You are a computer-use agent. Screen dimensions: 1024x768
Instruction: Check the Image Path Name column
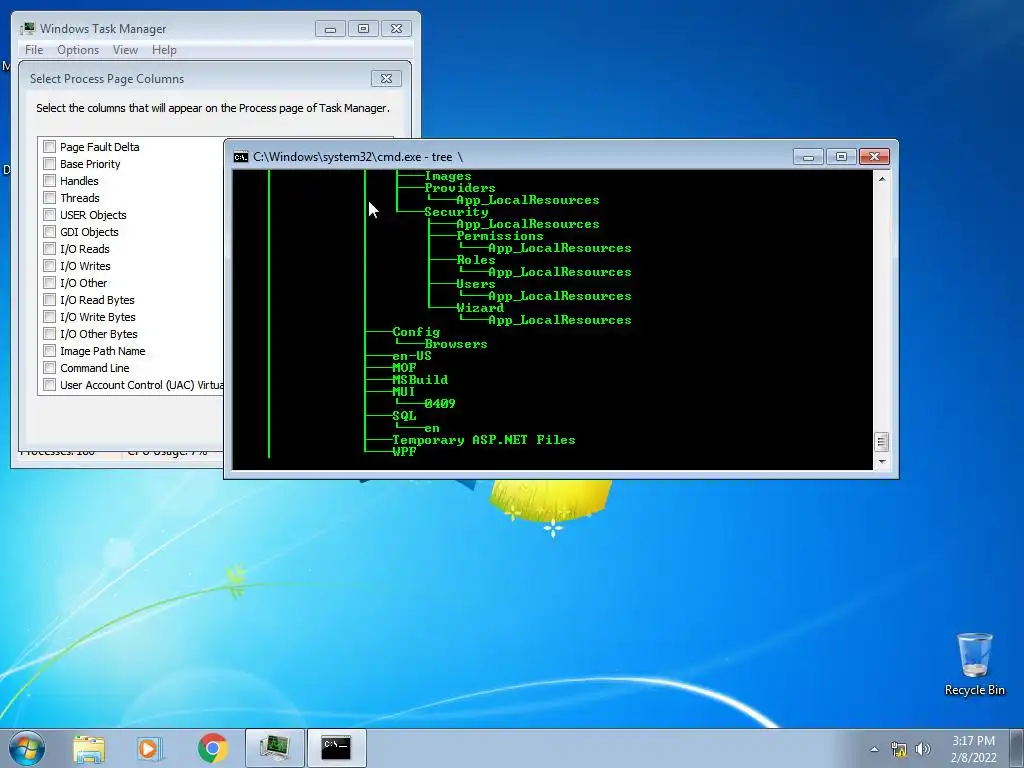(50, 350)
